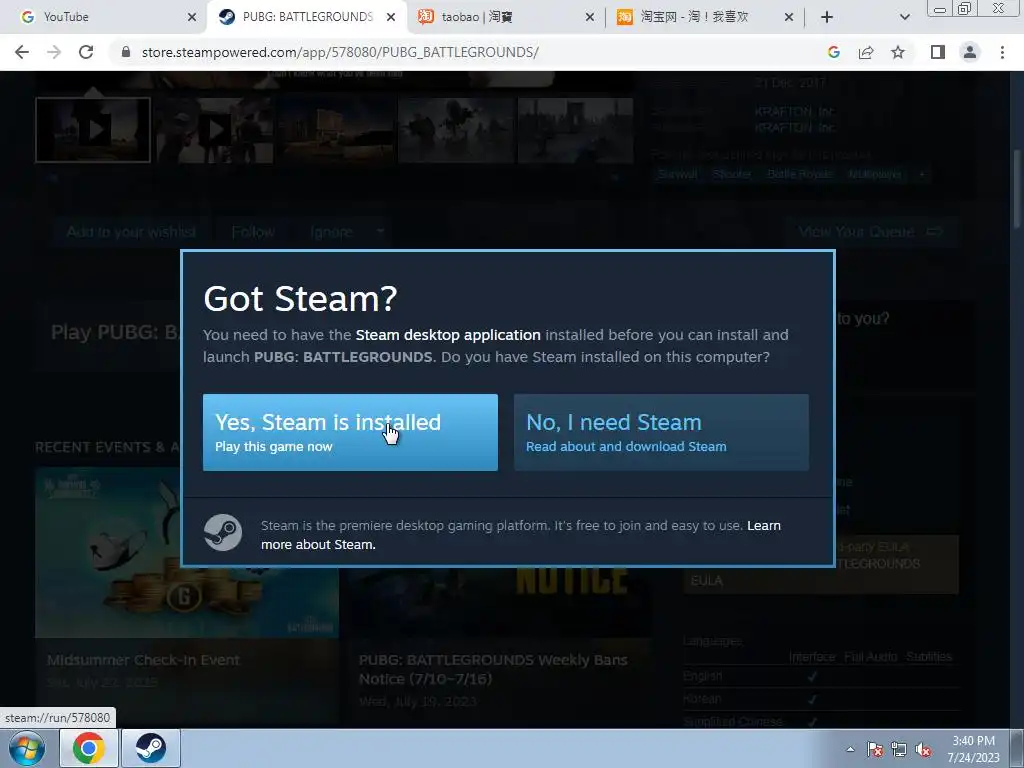Viewport: 1024px width, 768px height.
Task: Click the muted volume tray icon
Action: [x=923, y=750]
